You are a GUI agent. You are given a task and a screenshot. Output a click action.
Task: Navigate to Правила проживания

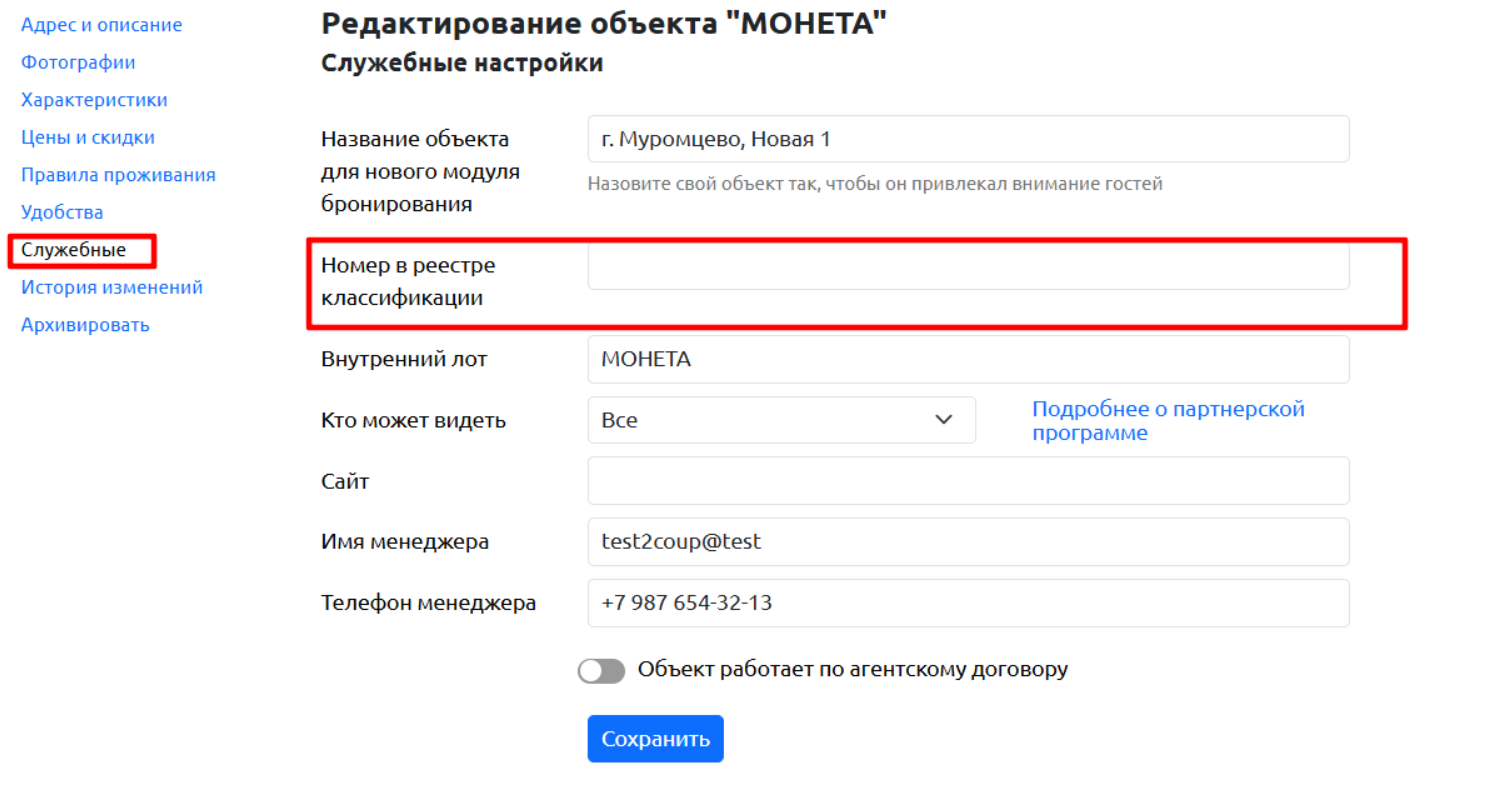[118, 175]
